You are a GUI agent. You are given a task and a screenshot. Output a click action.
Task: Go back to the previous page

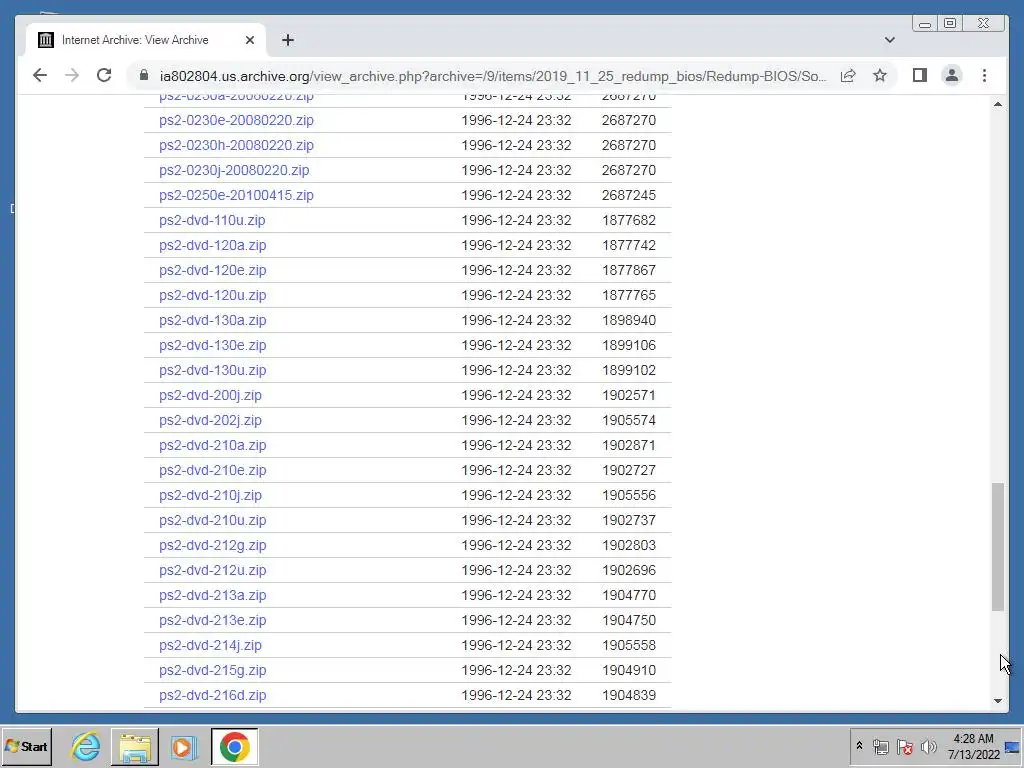coord(40,76)
